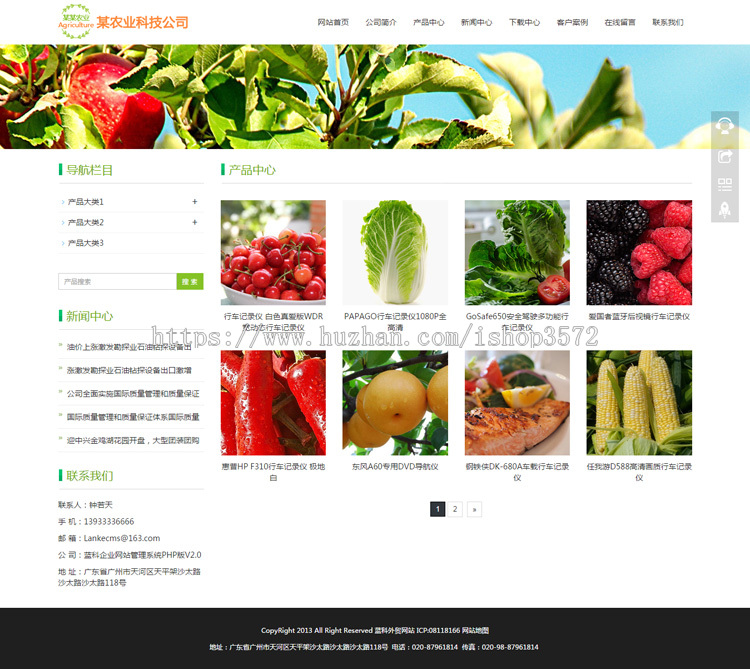750x669 pixels.
Task: Open the 产品大类3 category
Action: pyautogui.click(x=86, y=243)
